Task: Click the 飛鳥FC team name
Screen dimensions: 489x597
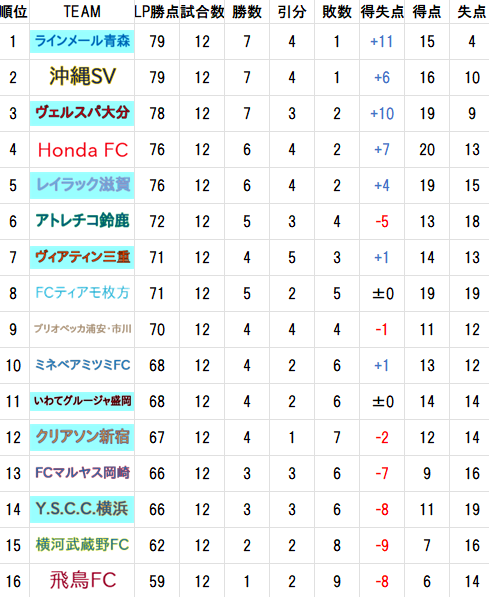Action: tap(83, 581)
